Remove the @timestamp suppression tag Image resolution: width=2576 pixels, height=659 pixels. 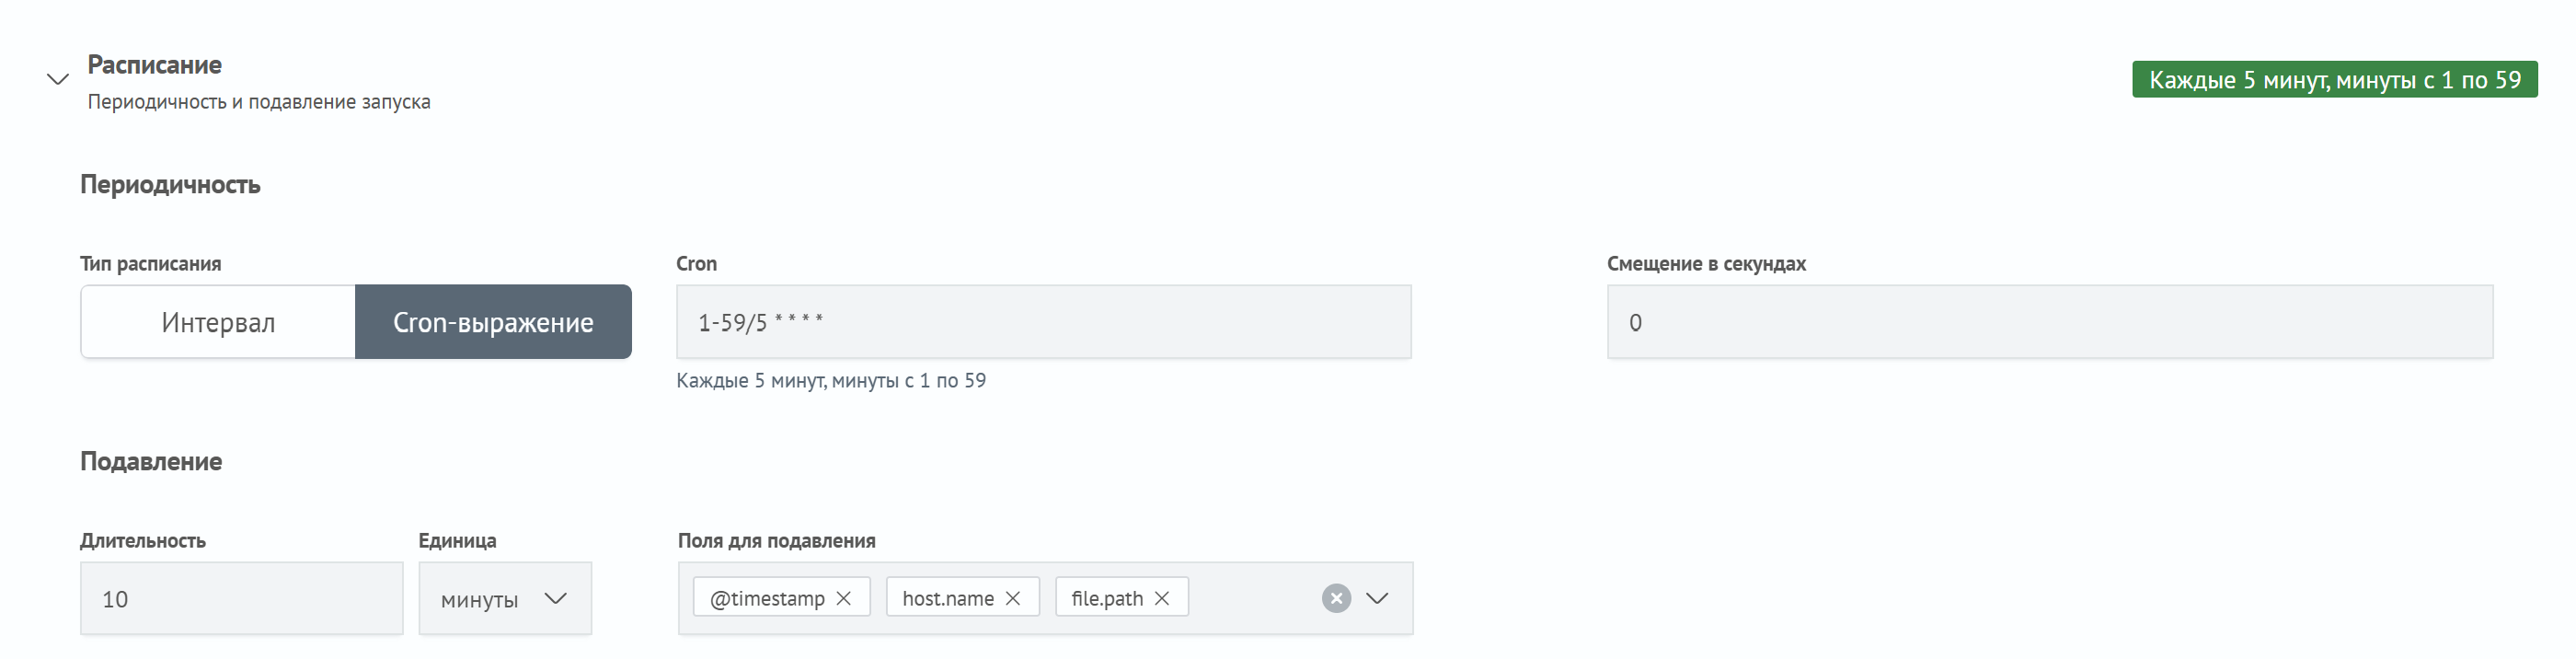(x=844, y=598)
